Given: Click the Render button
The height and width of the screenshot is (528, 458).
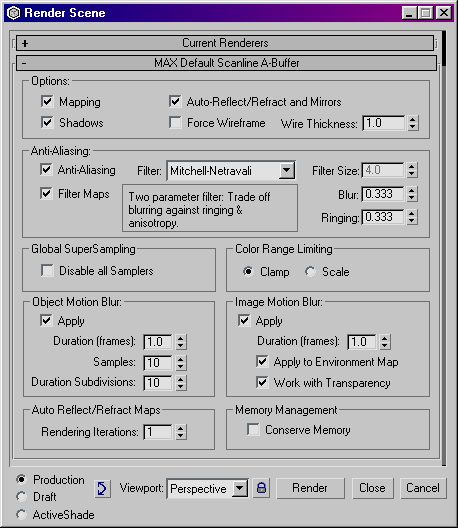Looking at the screenshot, I should pos(310,488).
